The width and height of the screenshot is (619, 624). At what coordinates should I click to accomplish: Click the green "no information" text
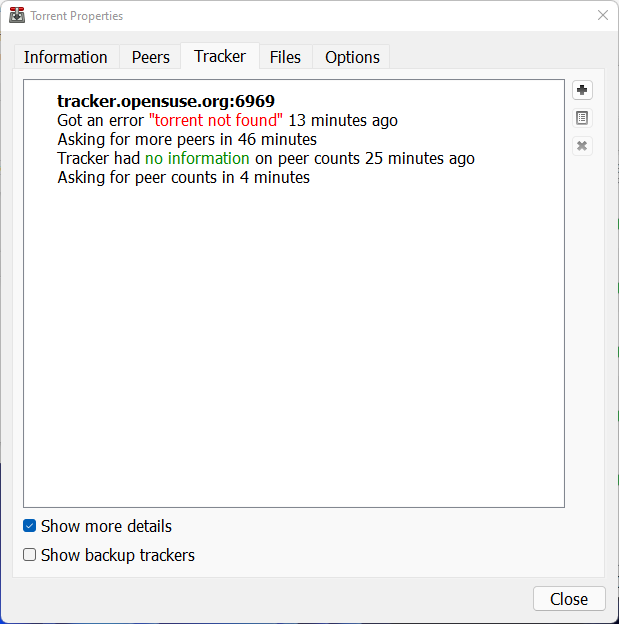pyautogui.click(x=197, y=158)
